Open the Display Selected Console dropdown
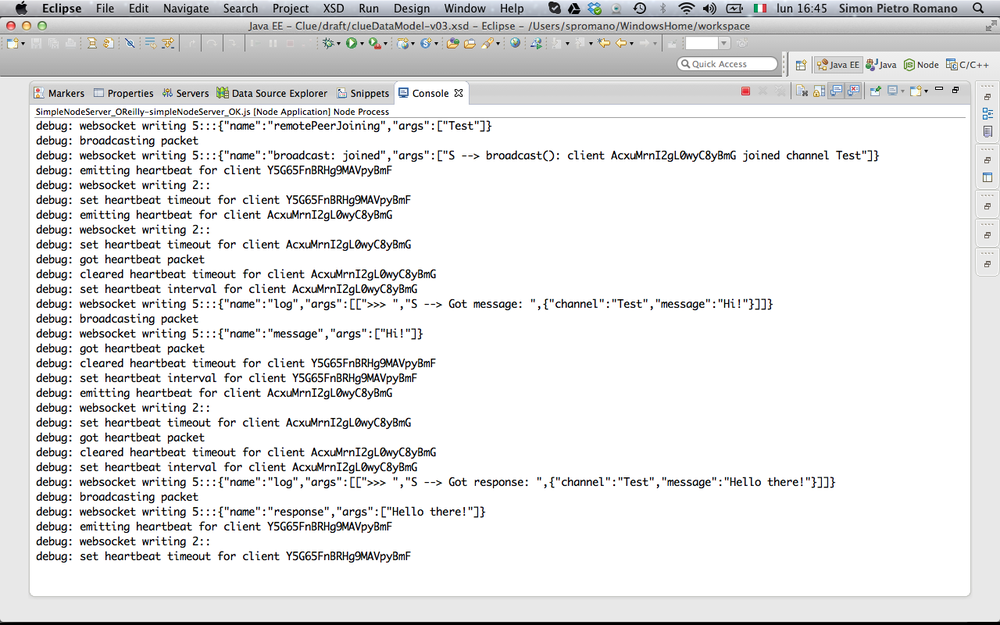 (903, 90)
